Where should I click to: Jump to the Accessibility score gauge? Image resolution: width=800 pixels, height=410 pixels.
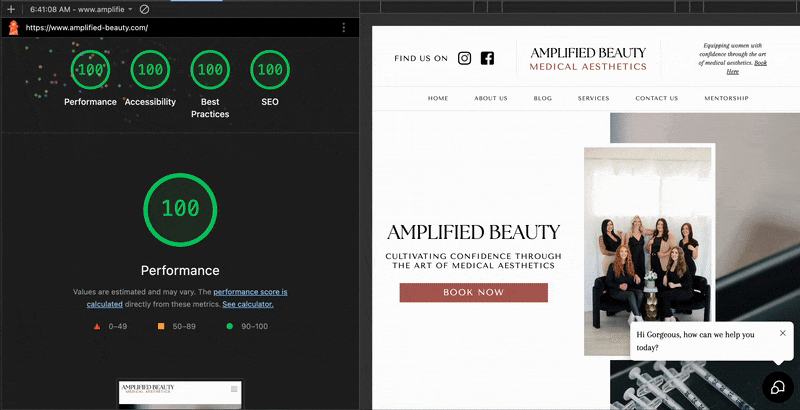click(150, 70)
